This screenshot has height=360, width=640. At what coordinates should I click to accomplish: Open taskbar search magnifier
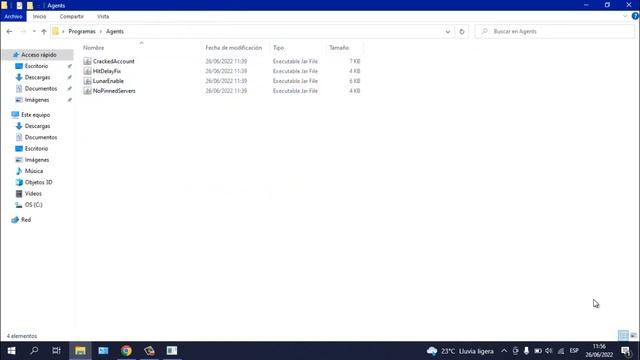[34, 351]
